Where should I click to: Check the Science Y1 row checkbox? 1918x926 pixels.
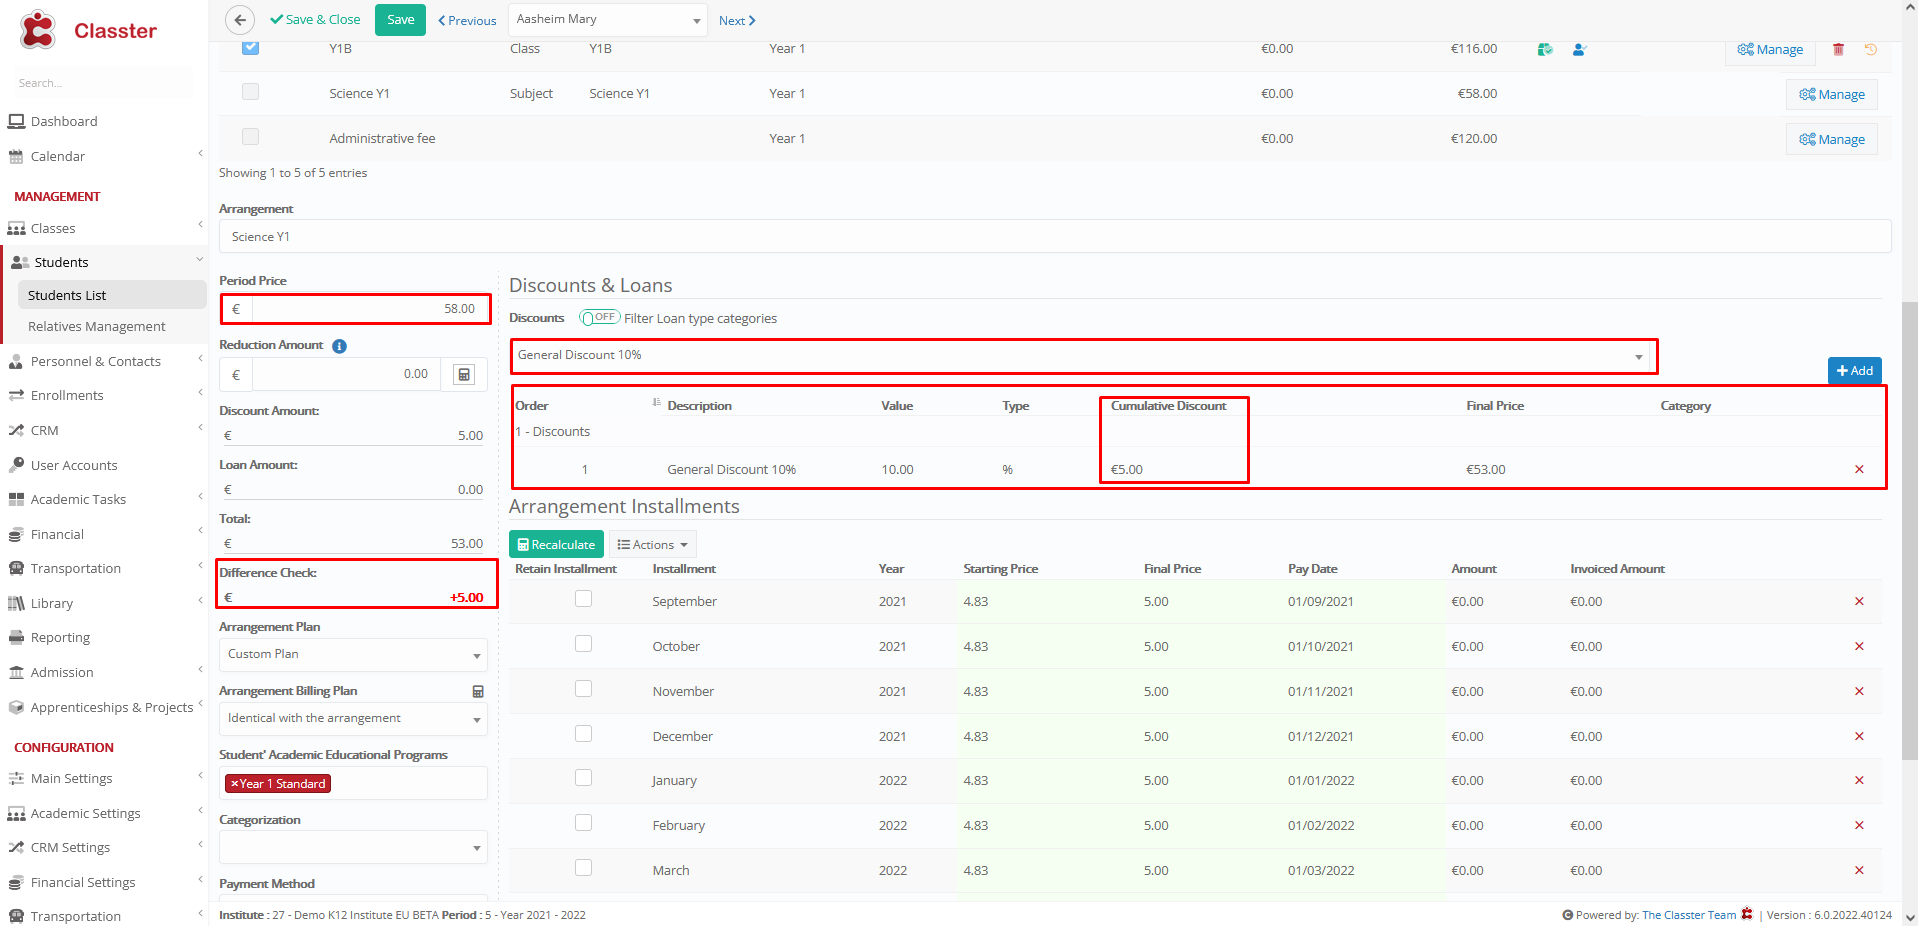(x=250, y=92)
